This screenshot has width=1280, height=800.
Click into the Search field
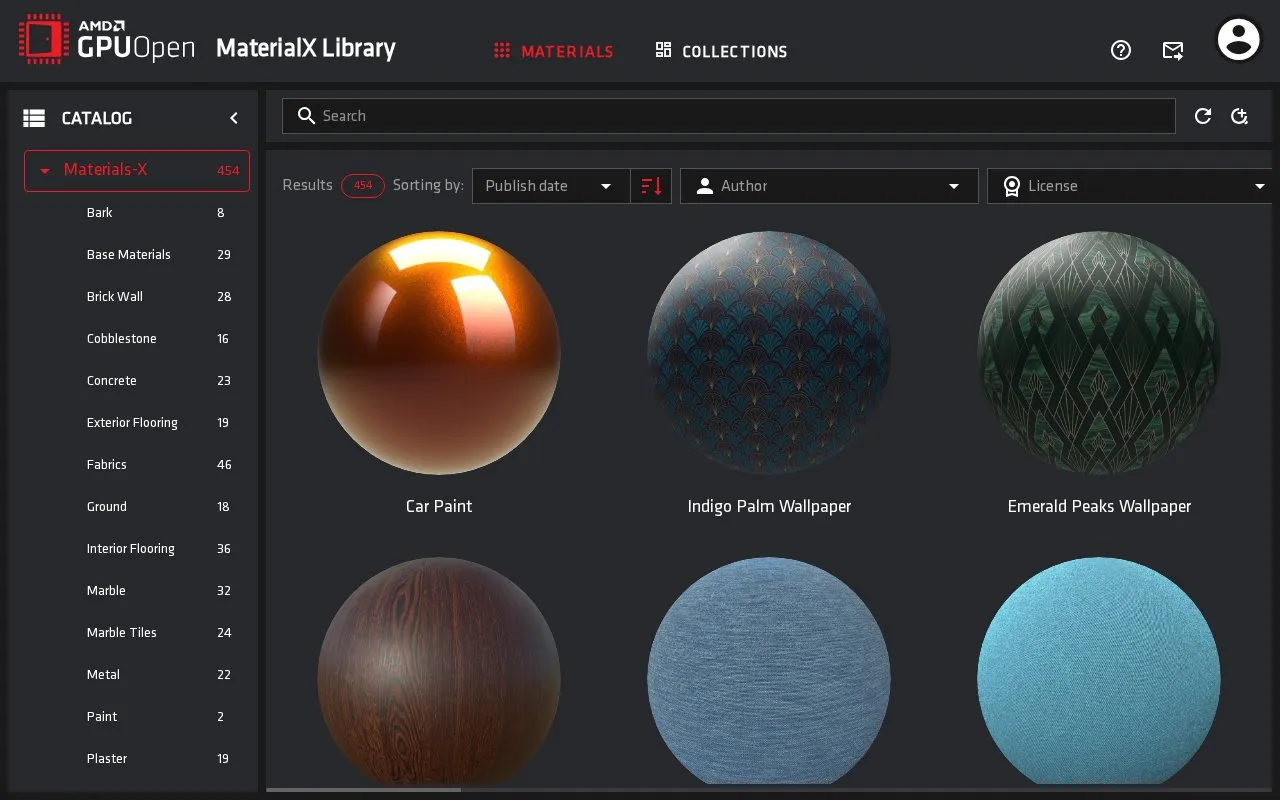pos(728,116)
